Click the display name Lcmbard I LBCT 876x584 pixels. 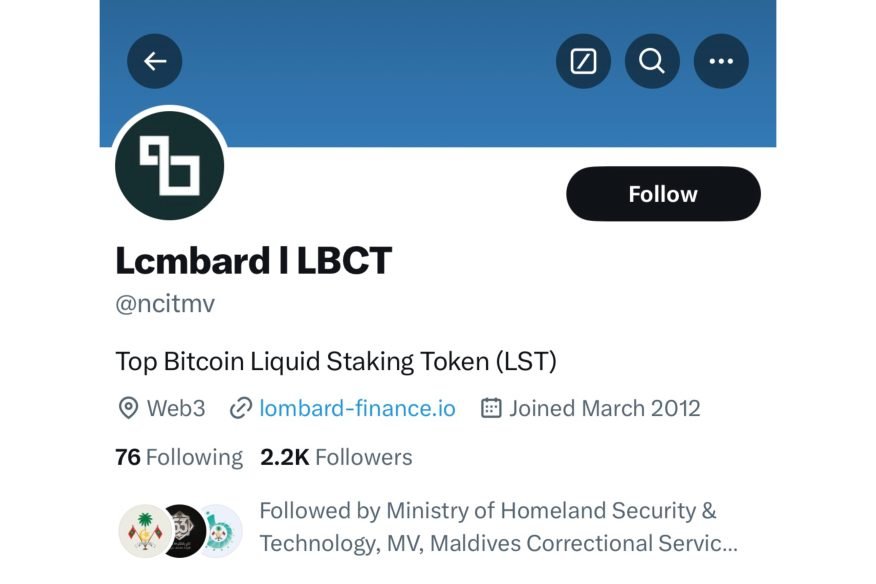click(x=254, y=261)
